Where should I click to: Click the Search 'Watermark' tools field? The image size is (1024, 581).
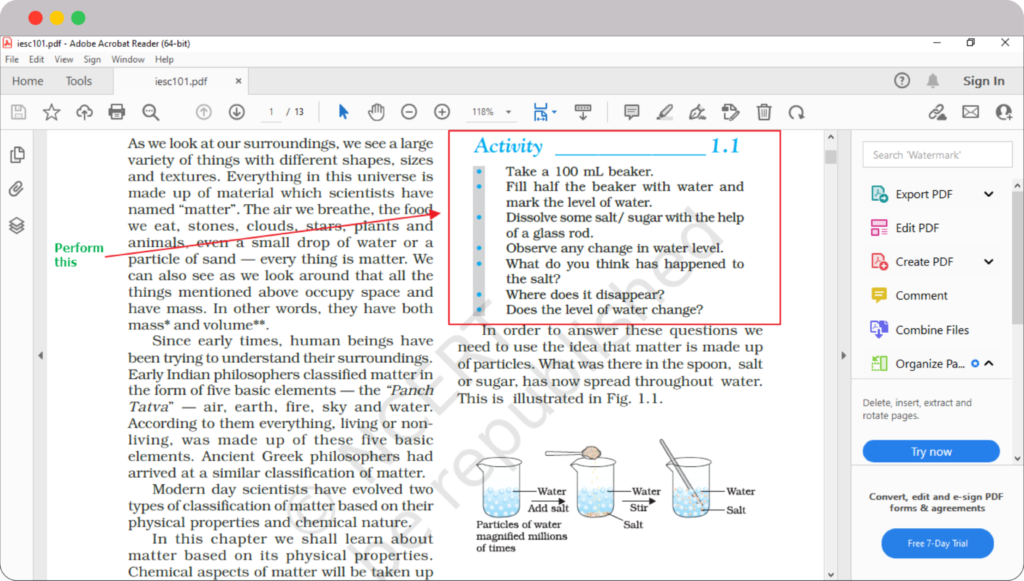click(937, 155)
